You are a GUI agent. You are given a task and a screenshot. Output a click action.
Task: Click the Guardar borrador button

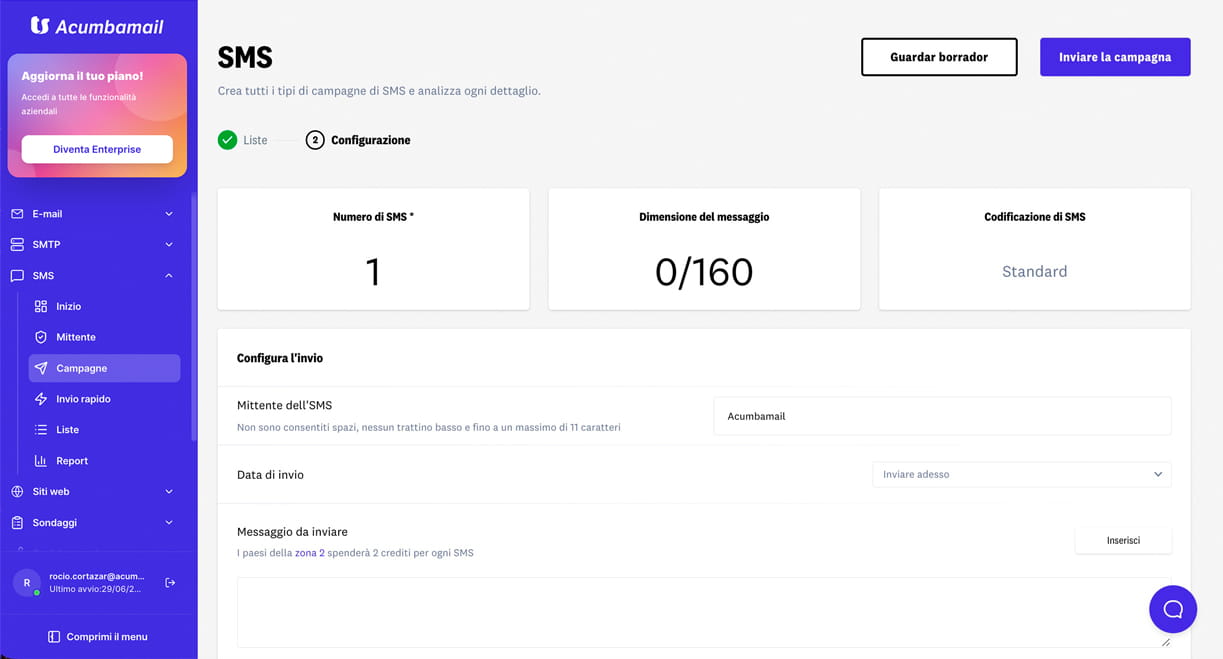click(x=939, y=57)
